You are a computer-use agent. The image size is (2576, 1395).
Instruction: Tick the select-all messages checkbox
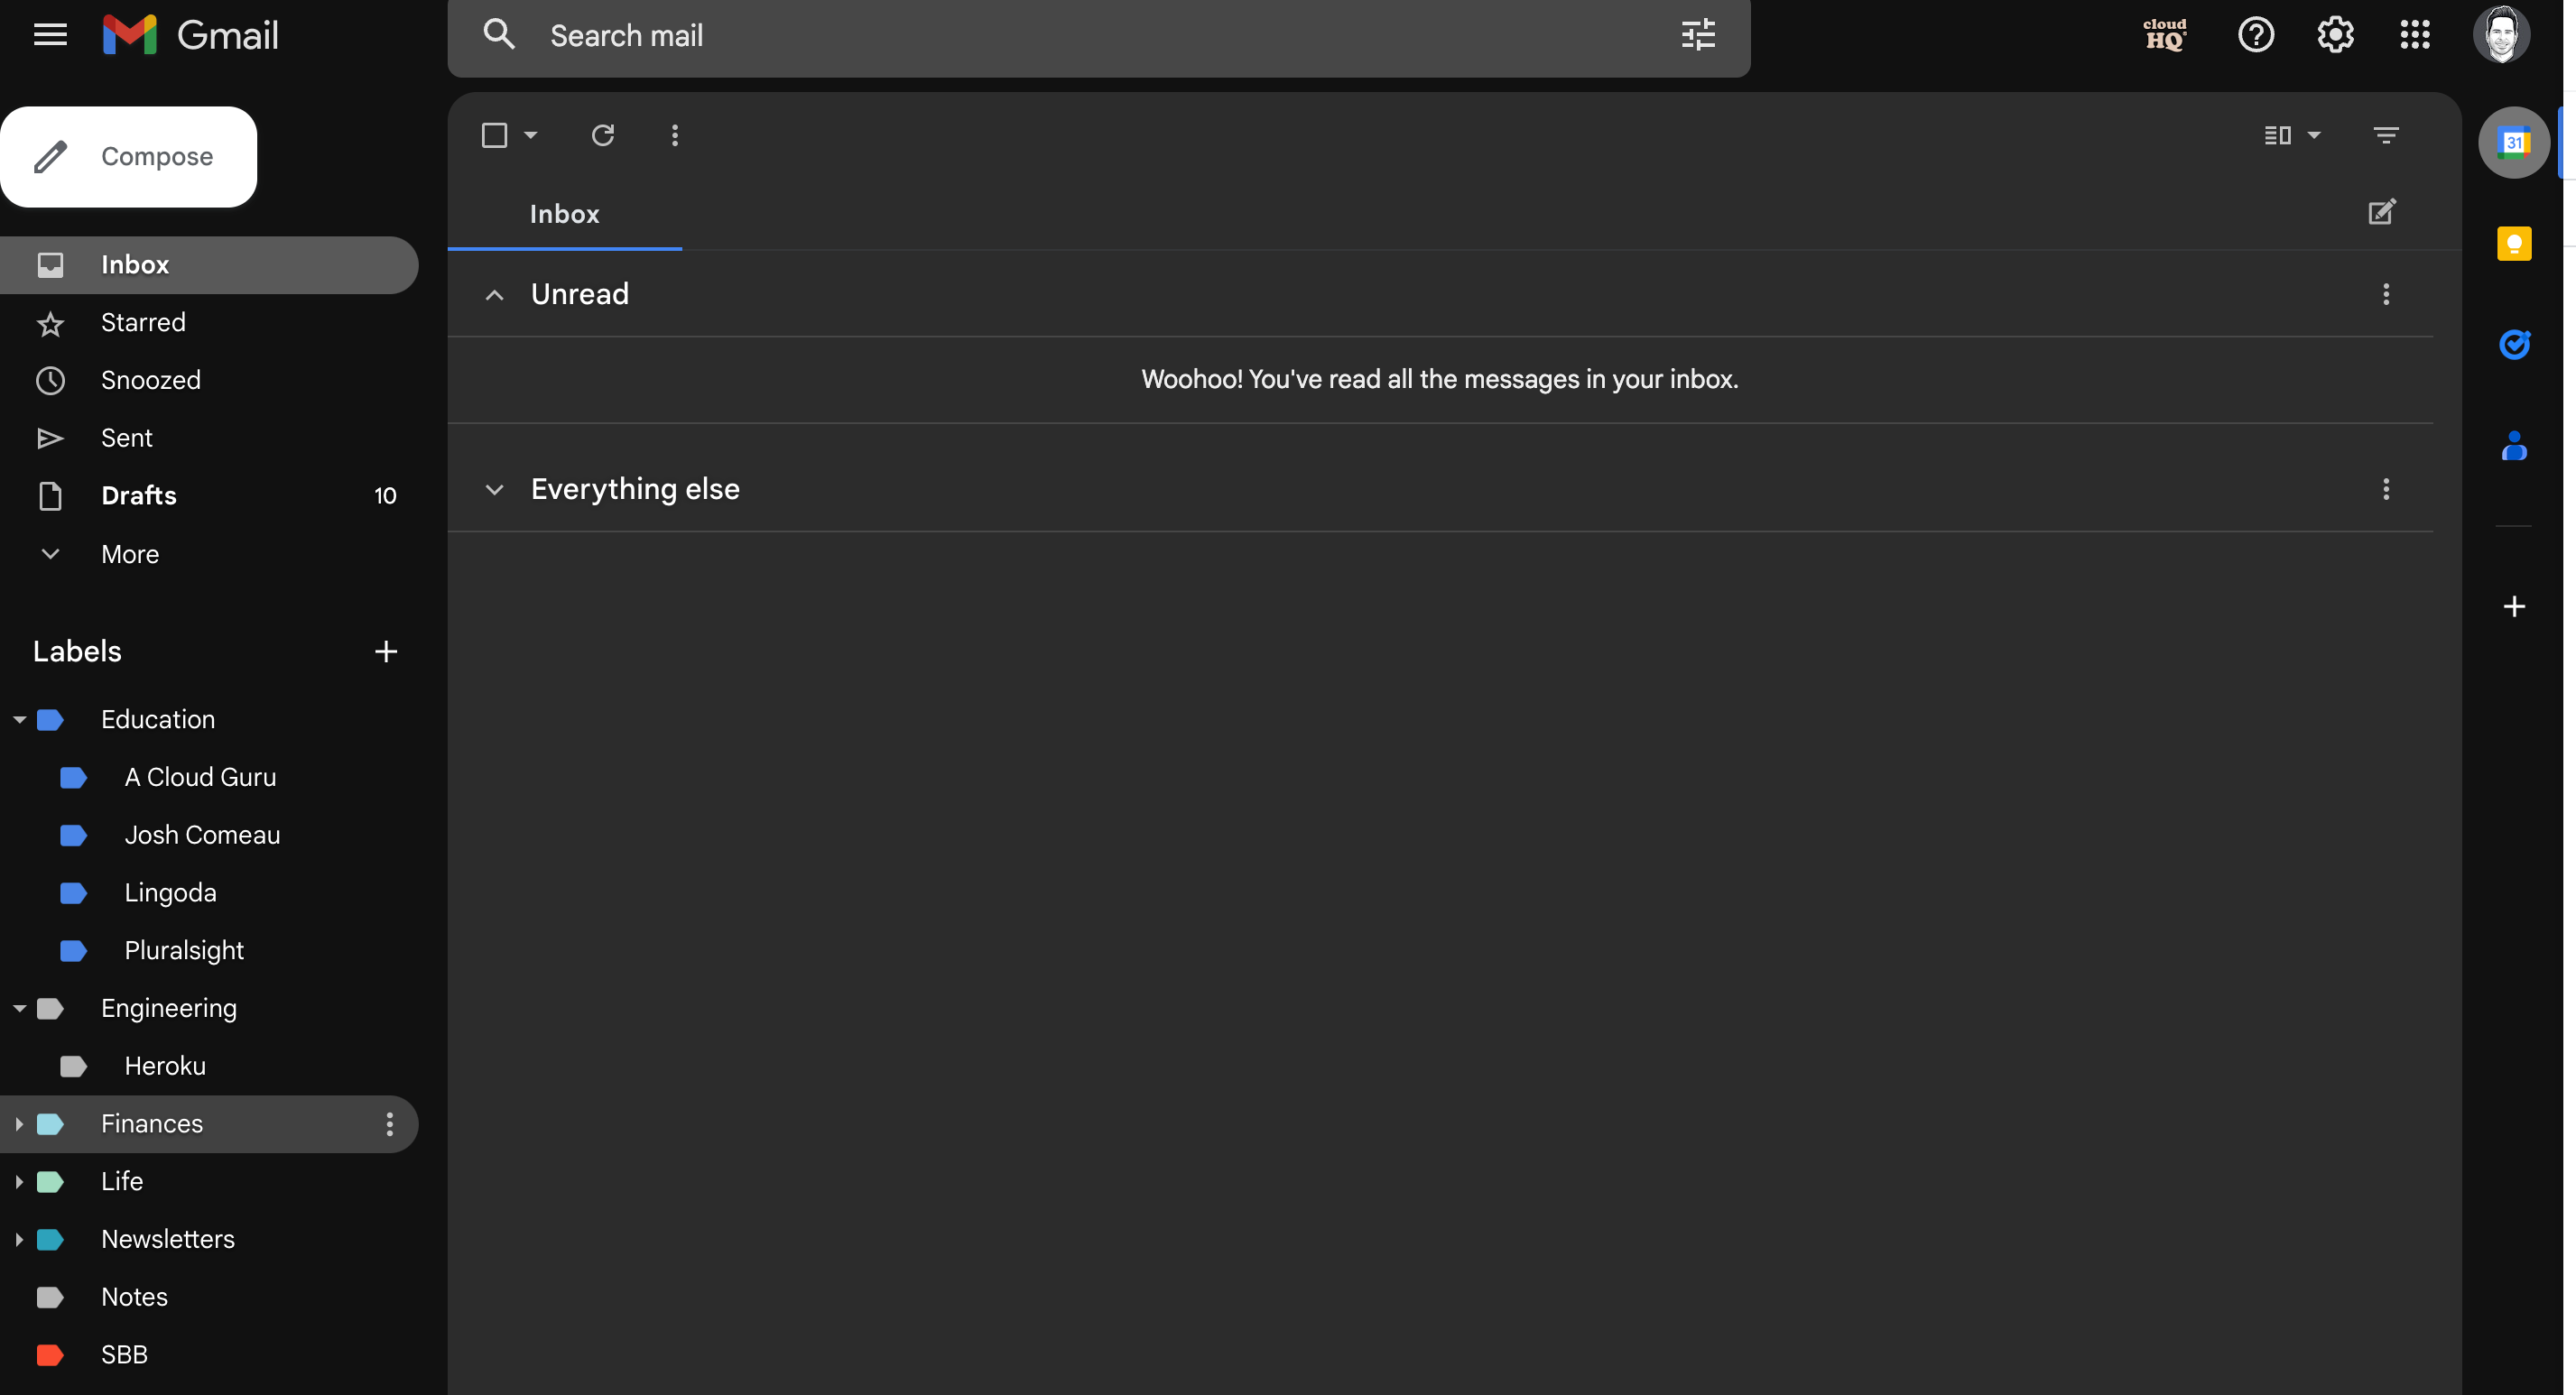[x=494, y=135]
